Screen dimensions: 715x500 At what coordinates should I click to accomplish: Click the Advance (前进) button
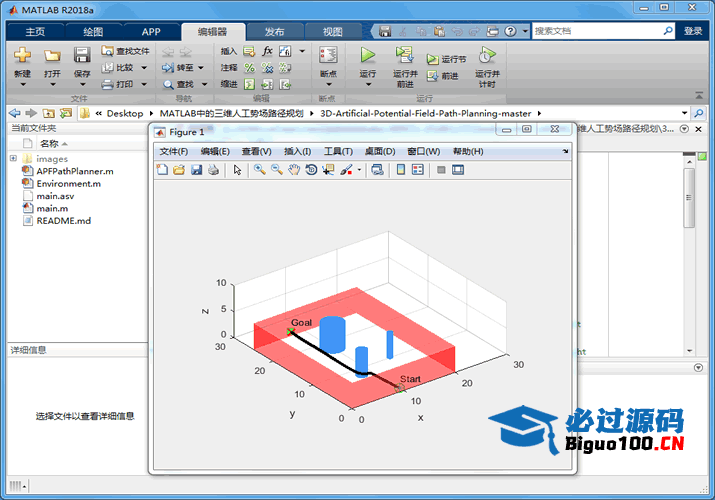(x=442, y=76)
